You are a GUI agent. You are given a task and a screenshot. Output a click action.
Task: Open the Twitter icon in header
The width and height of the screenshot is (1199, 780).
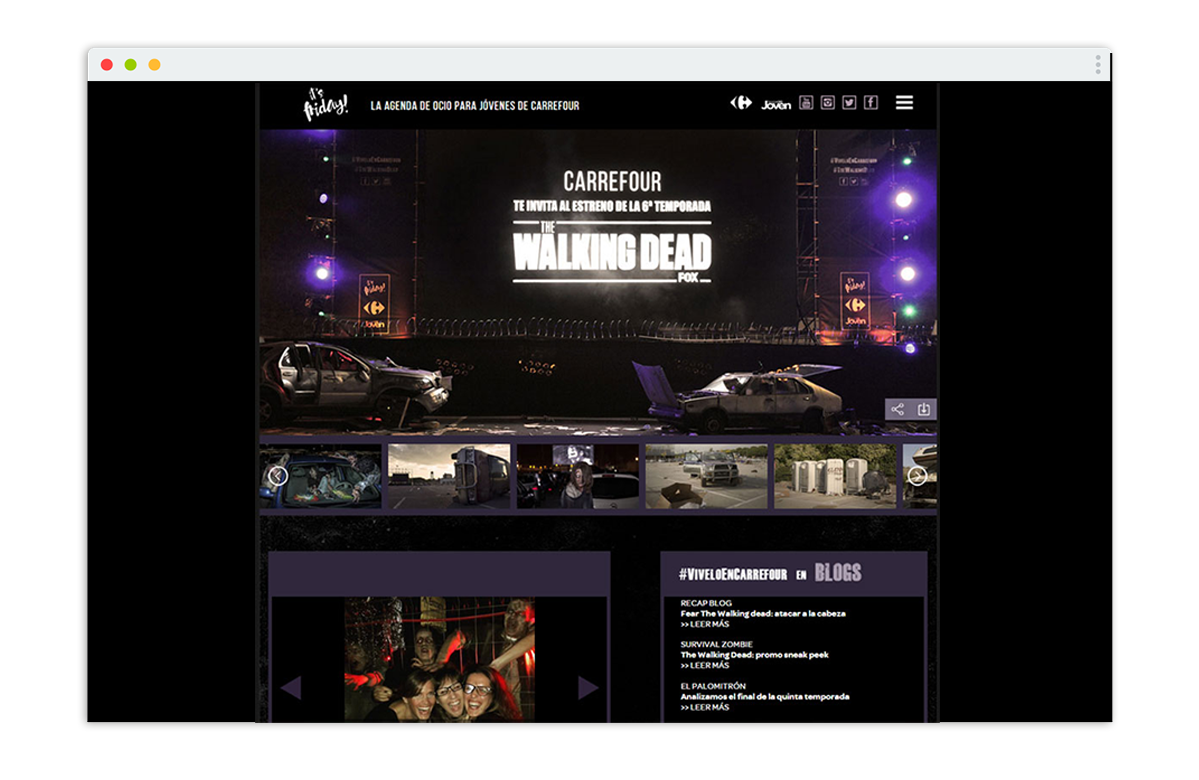(x=849, y=103)
